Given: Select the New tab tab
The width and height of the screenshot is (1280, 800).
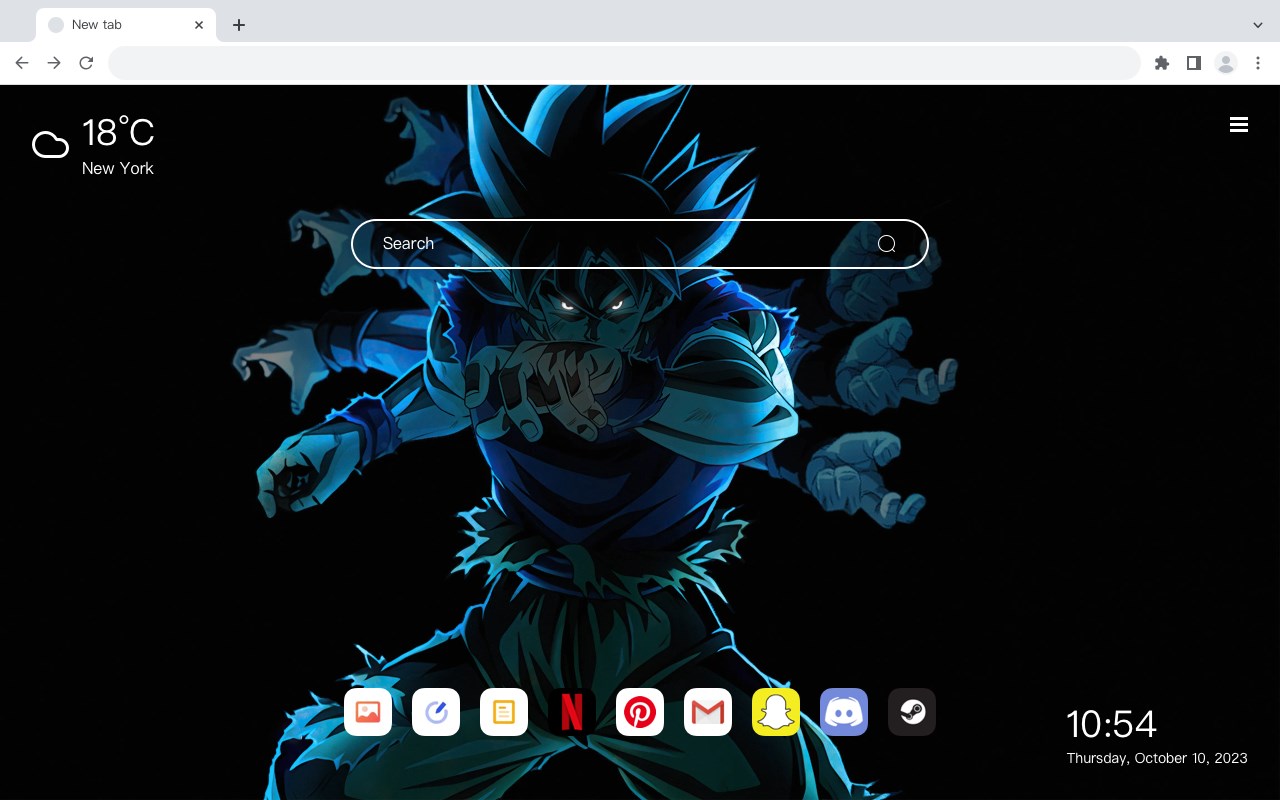Looking at the screenshot, I should click(126, 25).
